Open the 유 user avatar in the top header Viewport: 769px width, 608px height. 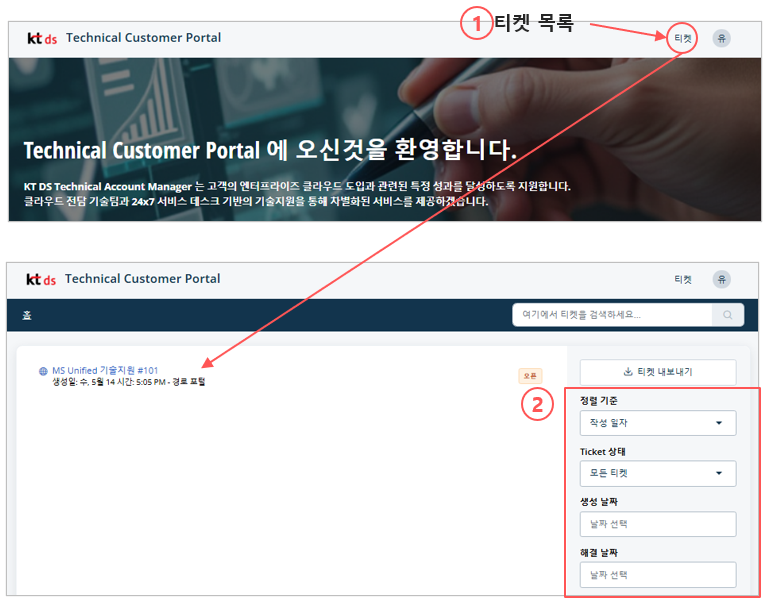point(721,38)
